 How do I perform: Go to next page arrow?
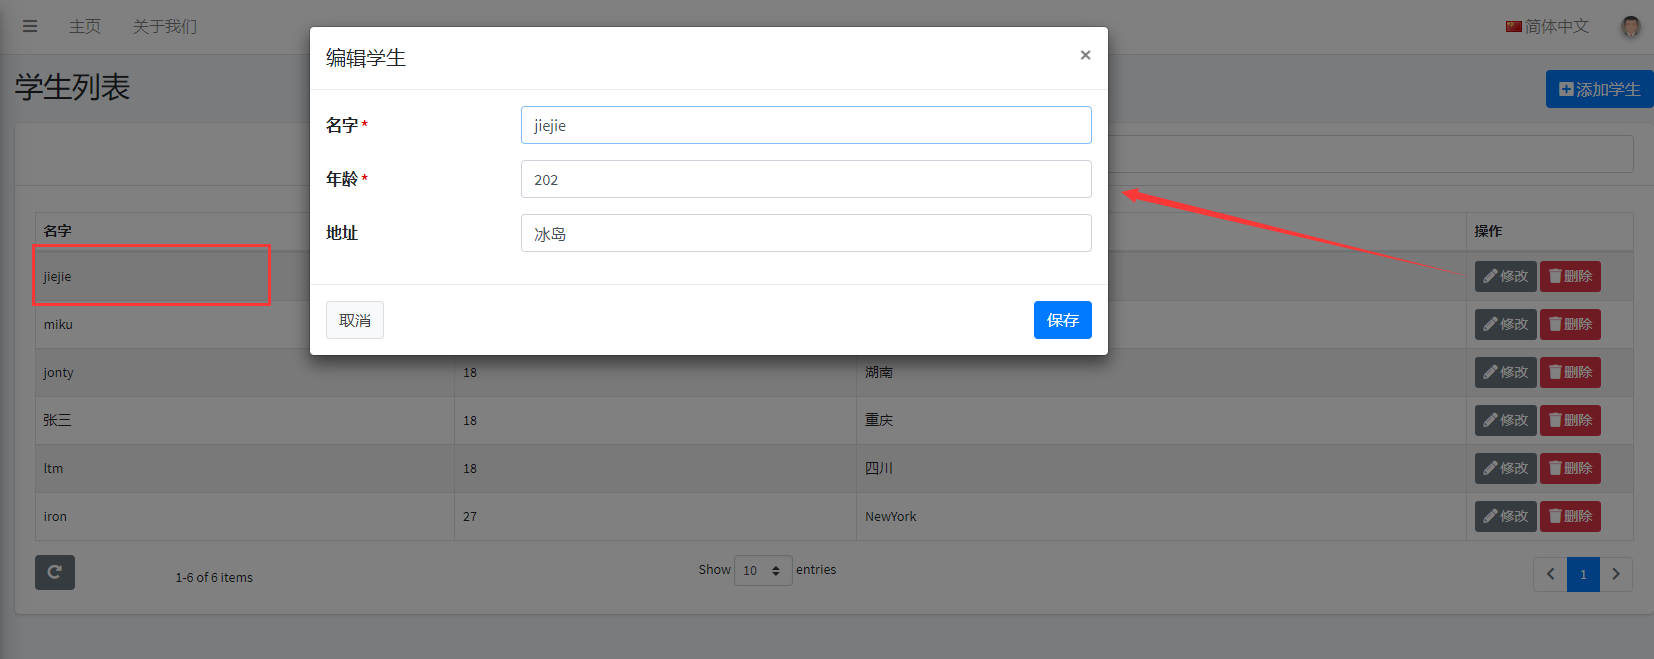click(1616, 574)
